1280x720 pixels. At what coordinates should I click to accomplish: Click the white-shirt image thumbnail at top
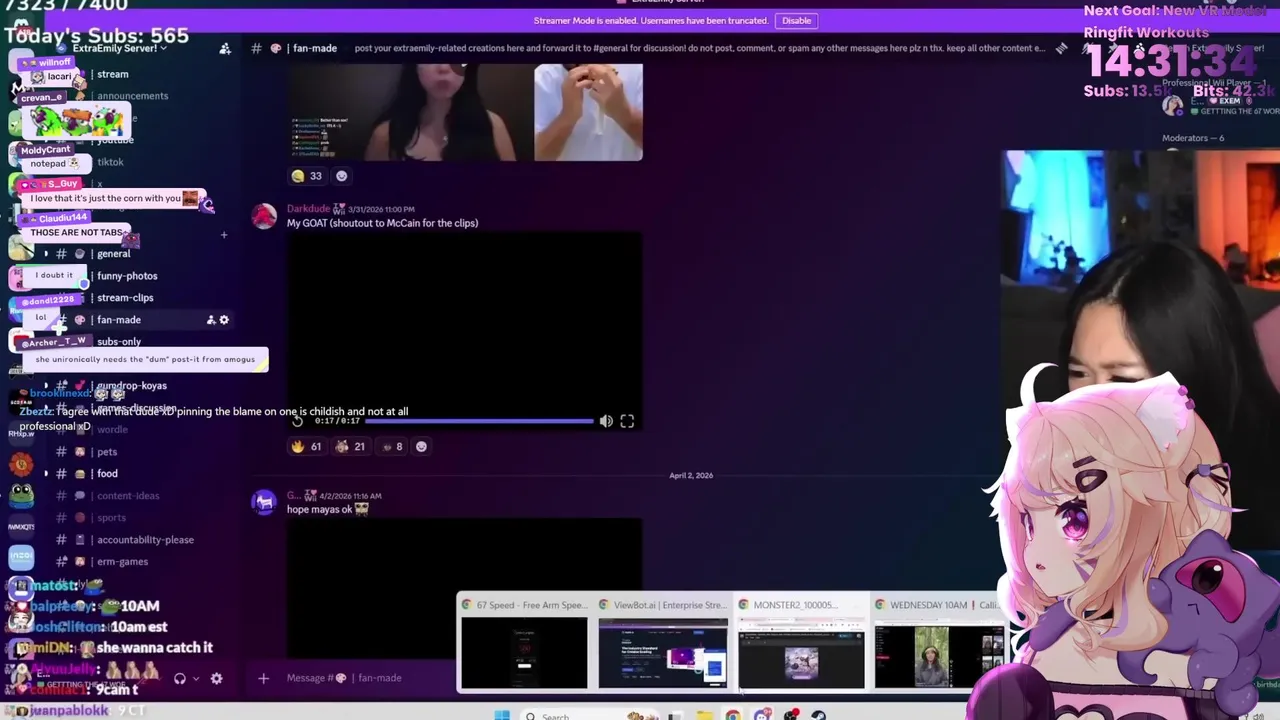coord(588,112)
